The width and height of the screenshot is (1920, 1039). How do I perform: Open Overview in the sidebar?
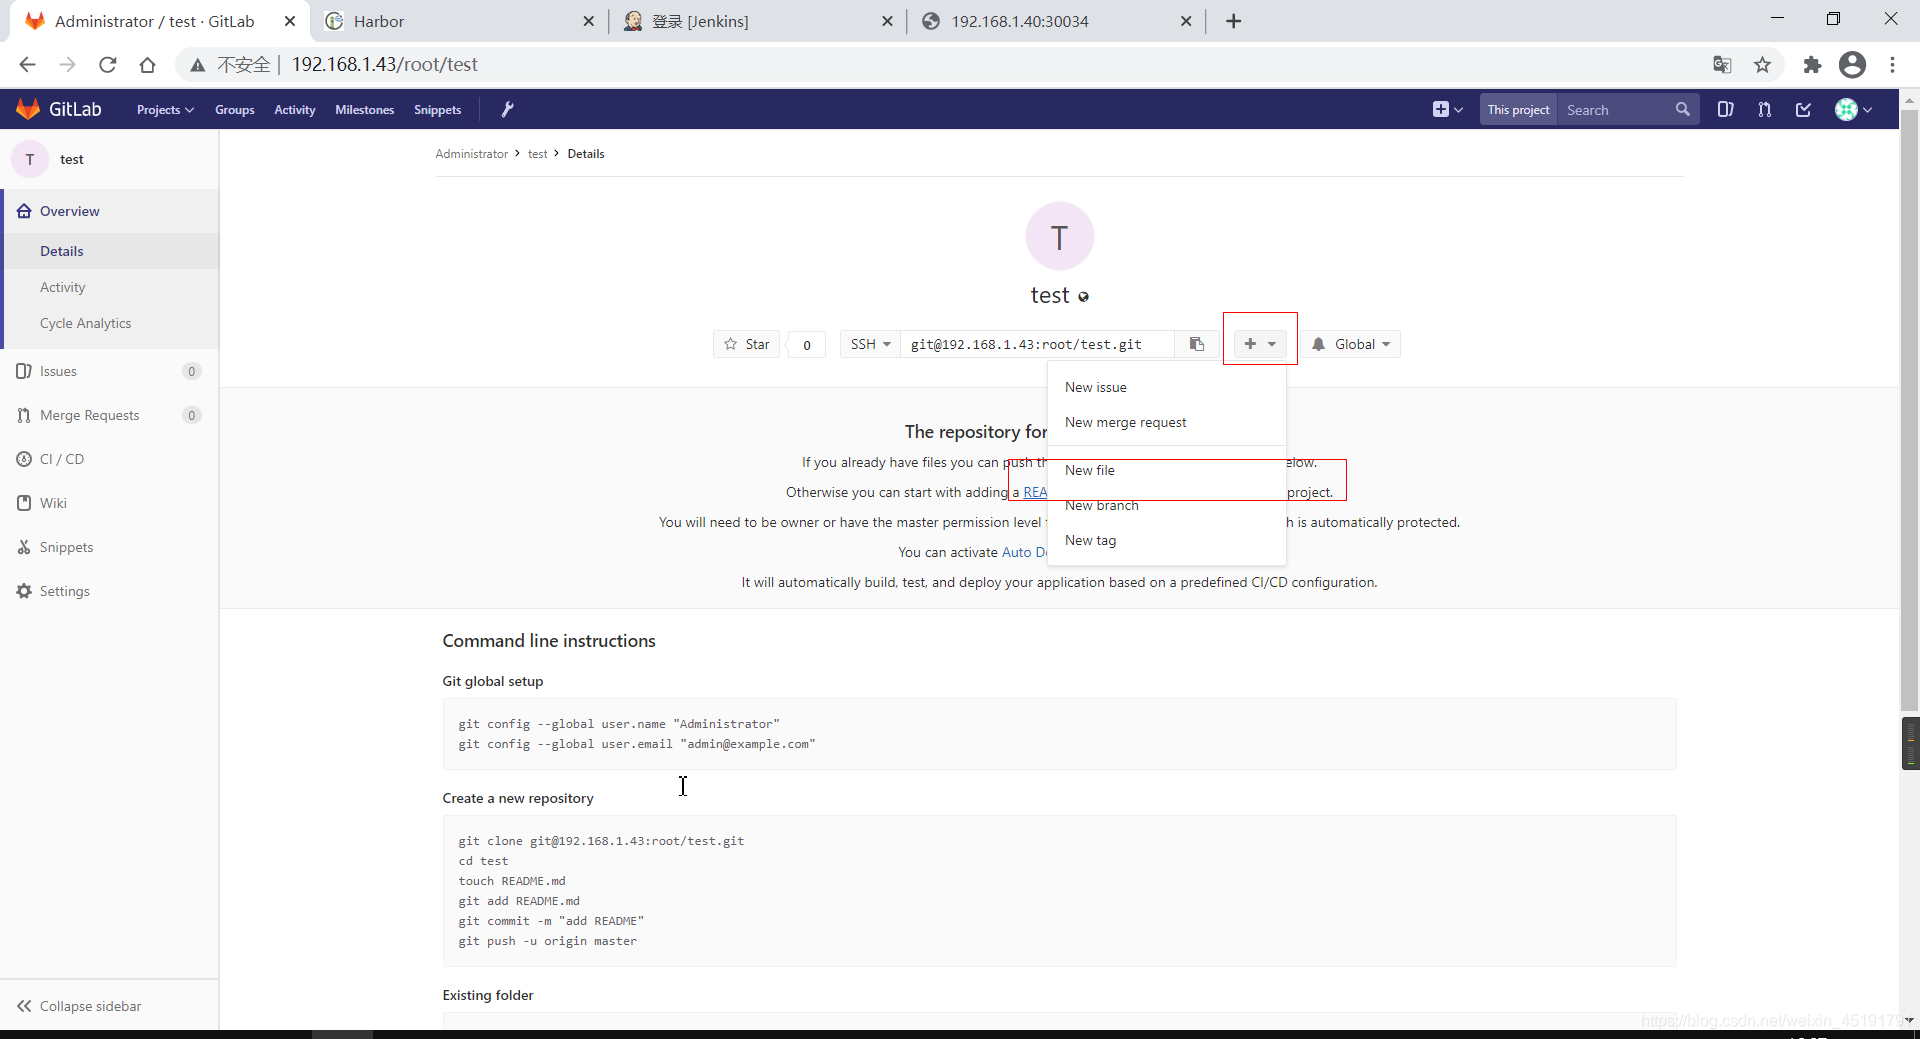[x=110, y=211]
